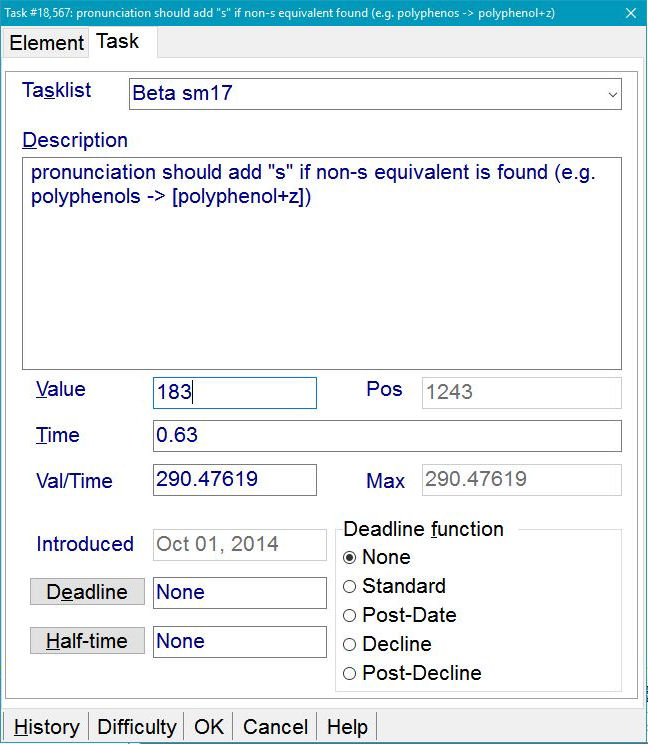Select Post-Date deadline function option
Screen dimensions: 648x744
tap(350, 616)
